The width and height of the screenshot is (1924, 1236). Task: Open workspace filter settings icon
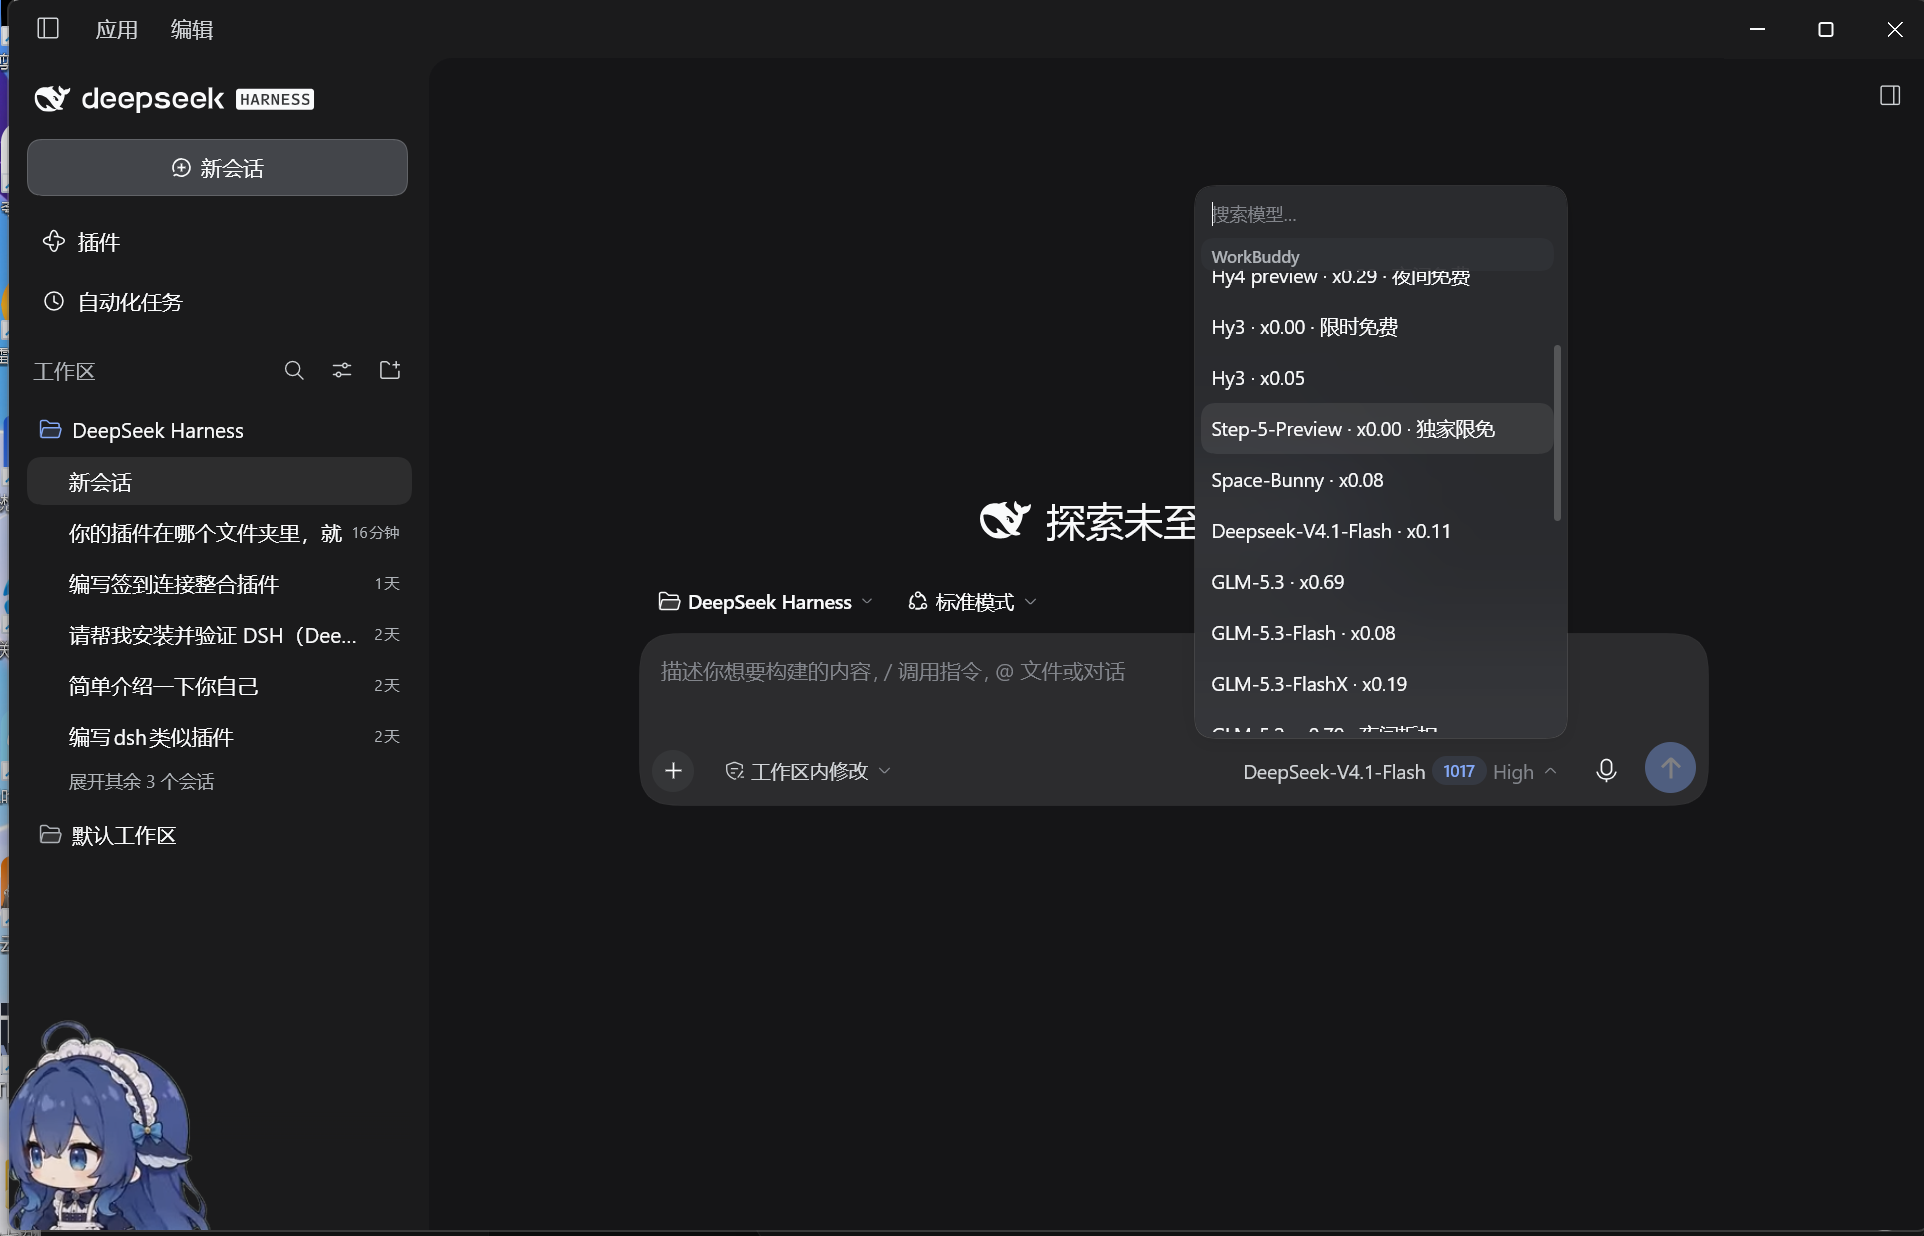point(342,371)
